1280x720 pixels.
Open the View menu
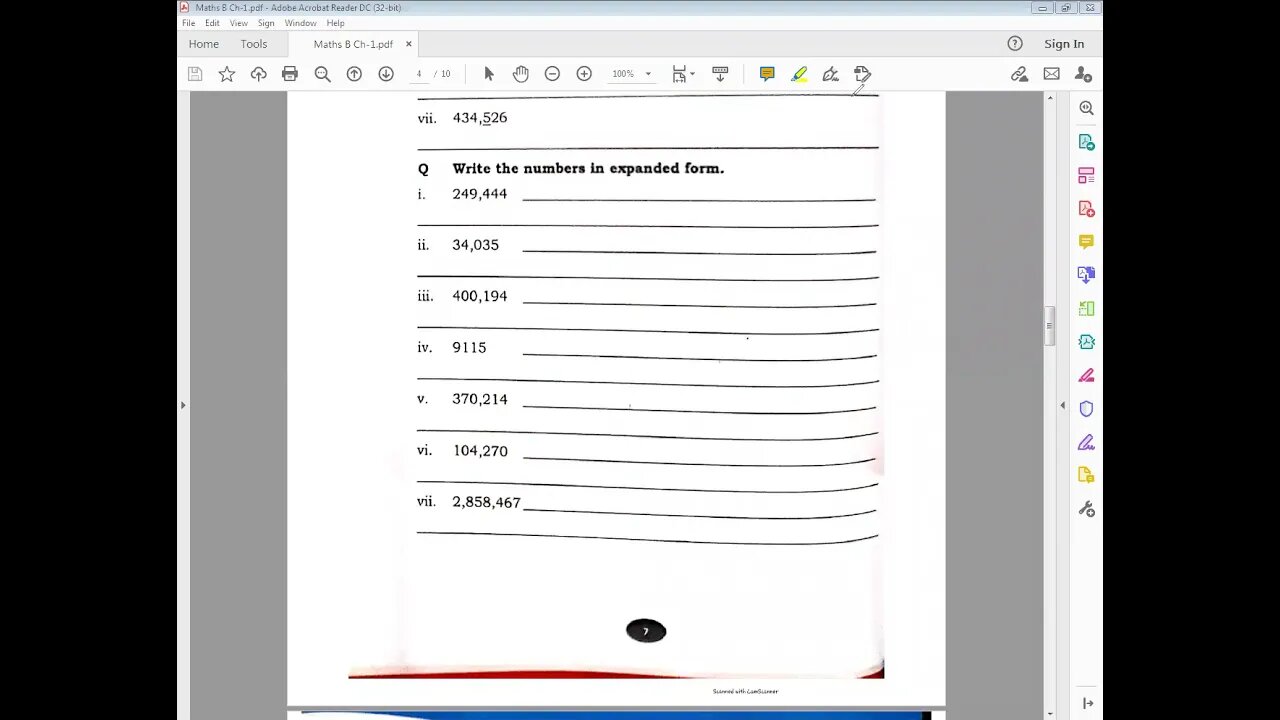(239, 23)
